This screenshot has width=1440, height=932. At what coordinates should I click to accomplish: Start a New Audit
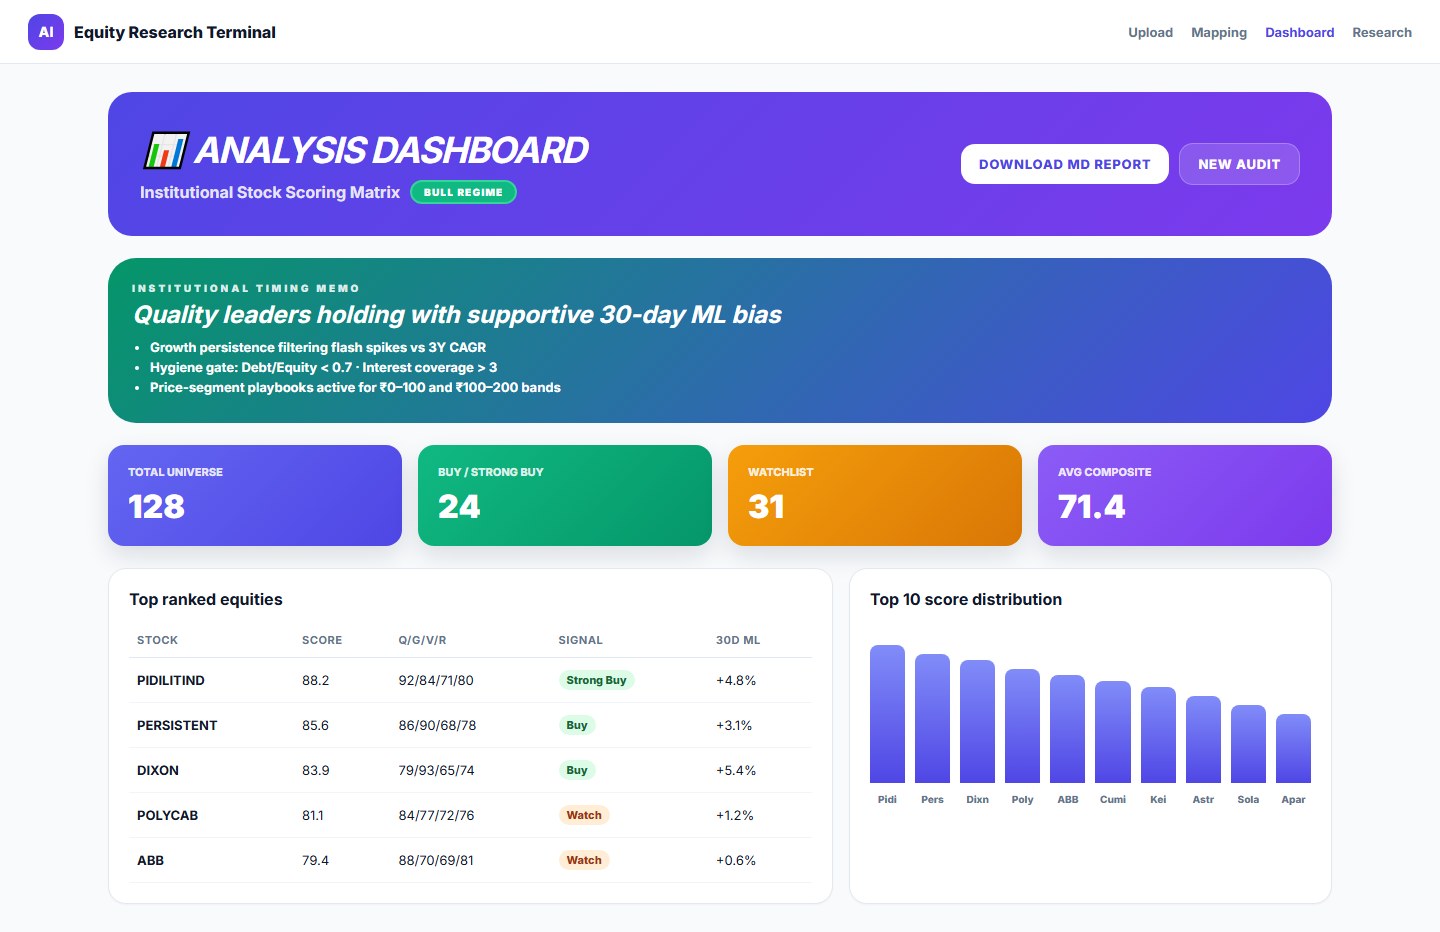1239,164
